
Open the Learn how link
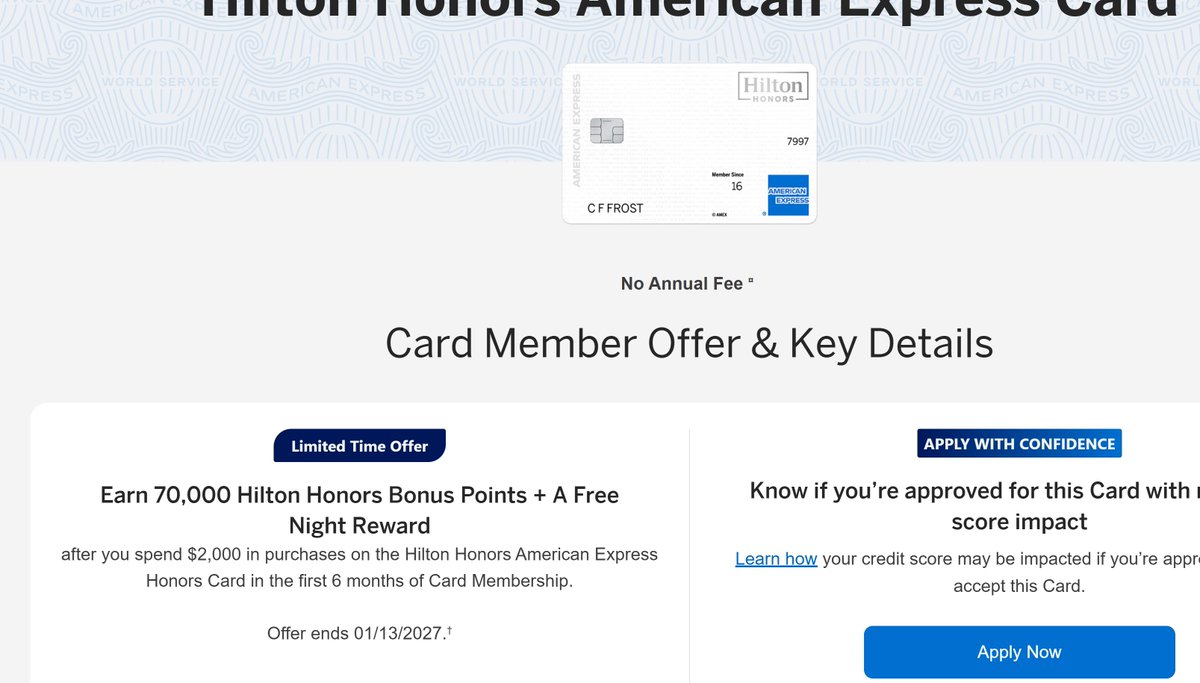coord(776,559)
